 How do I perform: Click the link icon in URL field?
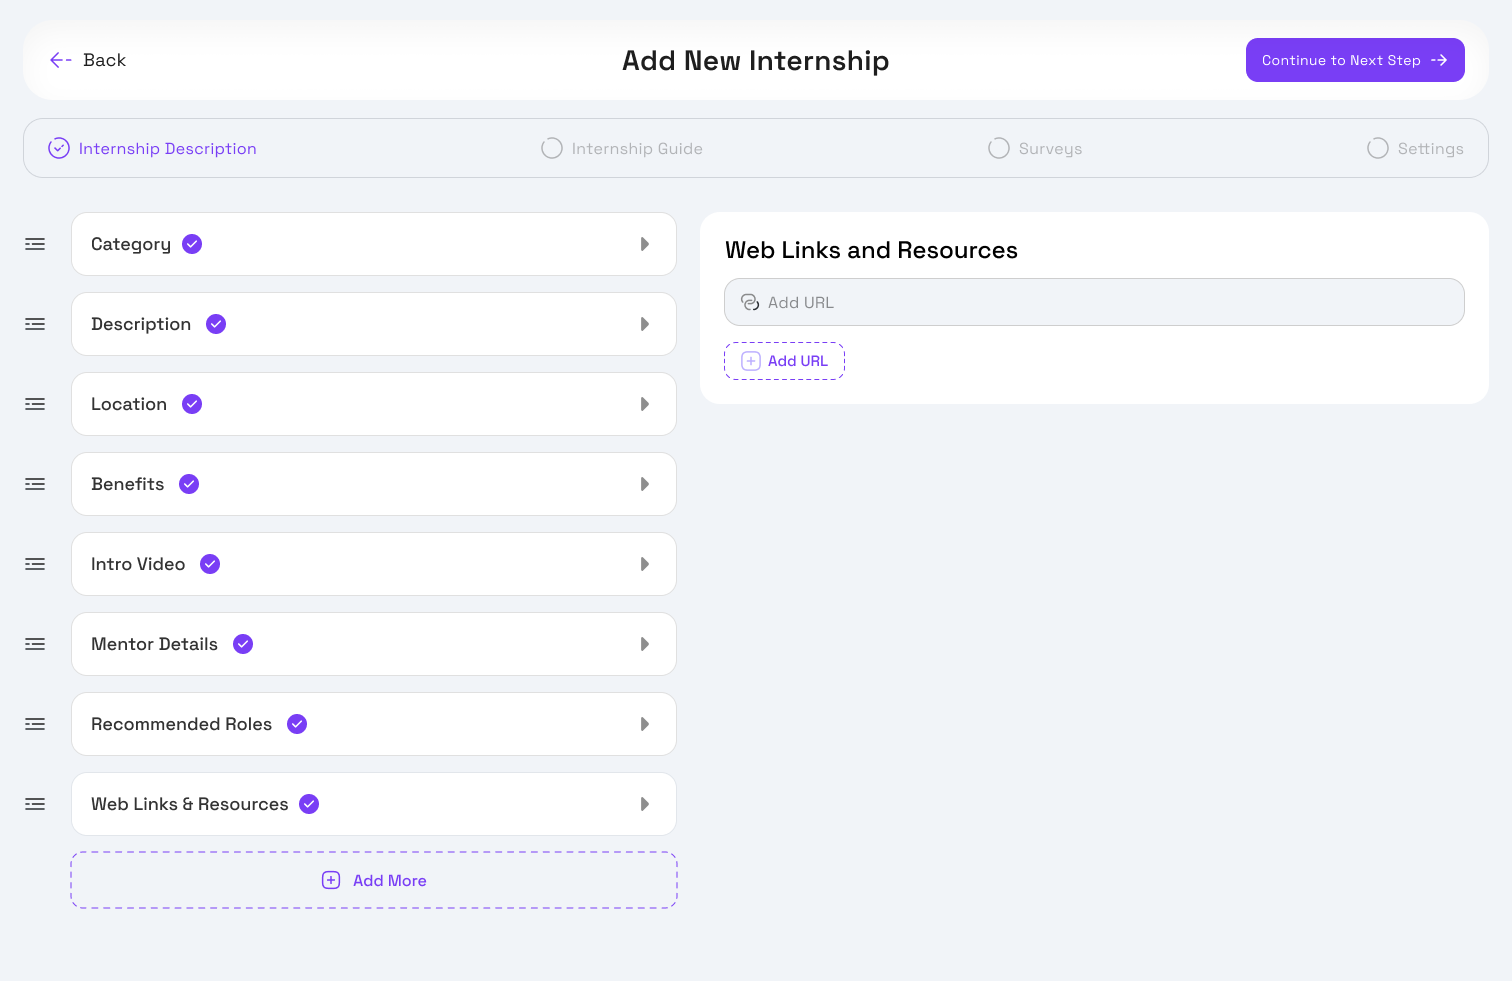pos(750,302)
